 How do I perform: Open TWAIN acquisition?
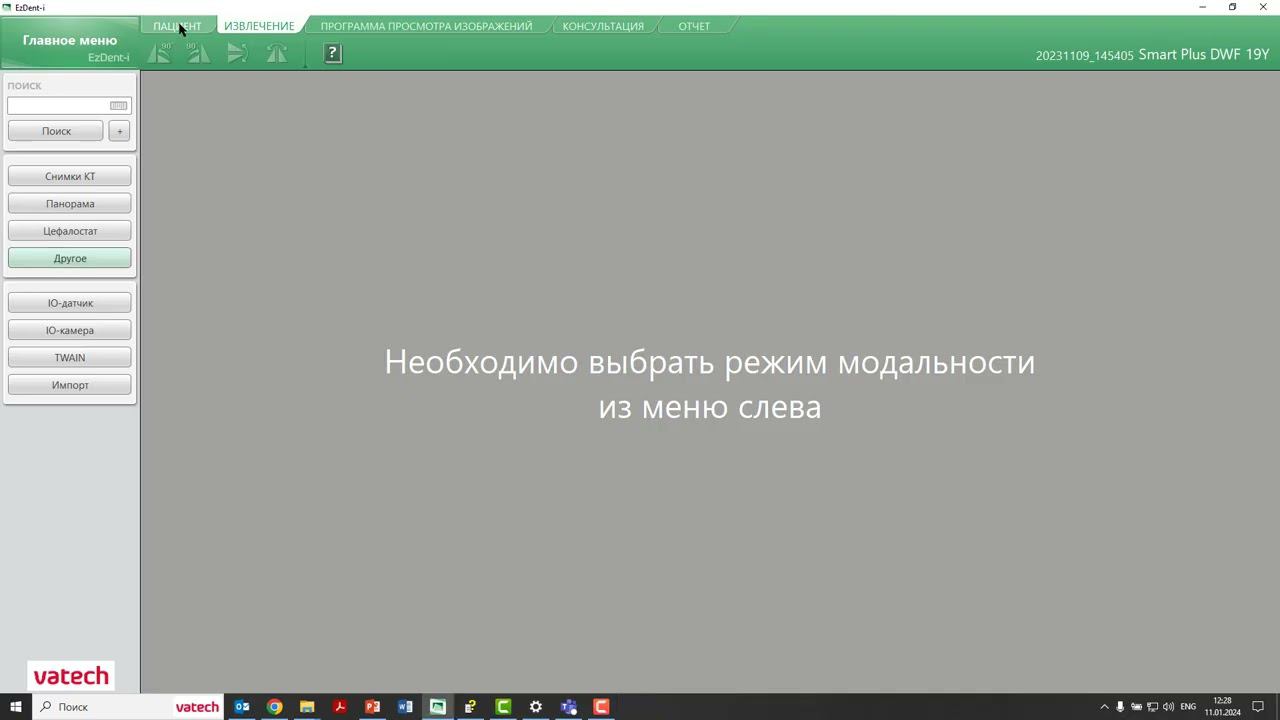pos(70,358)
